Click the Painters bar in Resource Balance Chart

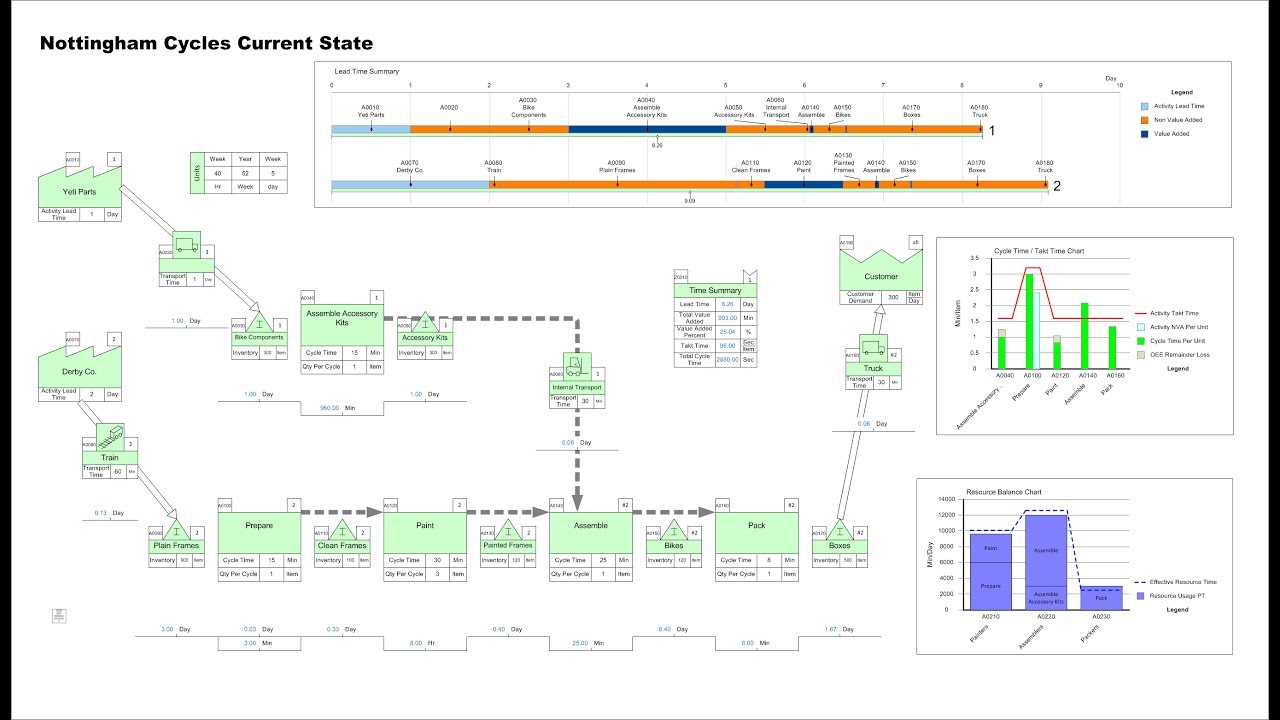click(991, 571)
